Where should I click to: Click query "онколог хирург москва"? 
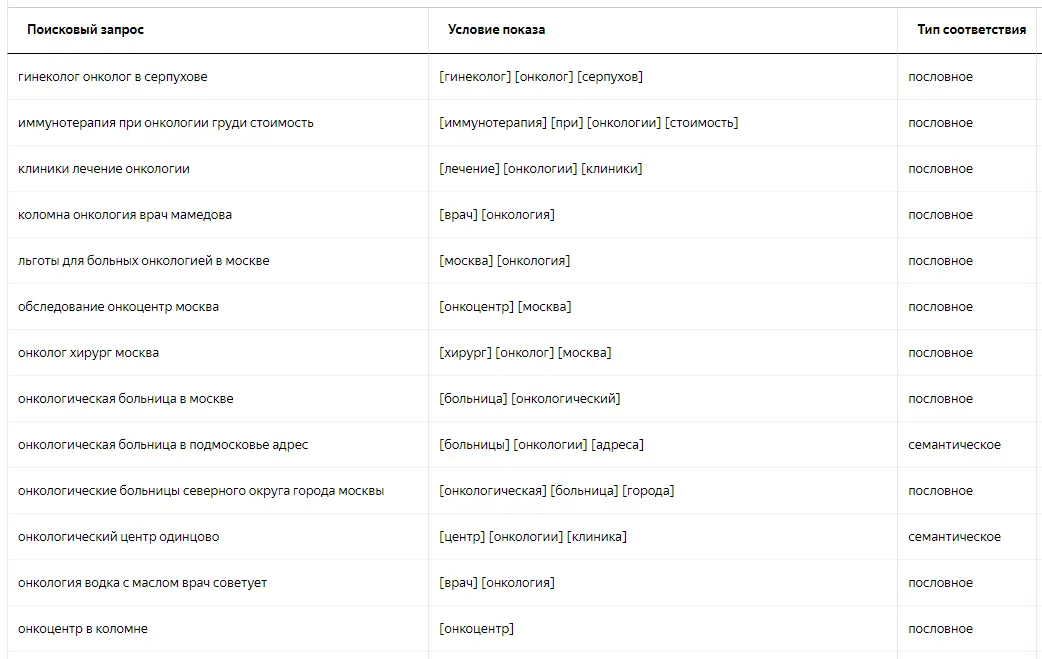pyautogui.click(x=88, y=353)
